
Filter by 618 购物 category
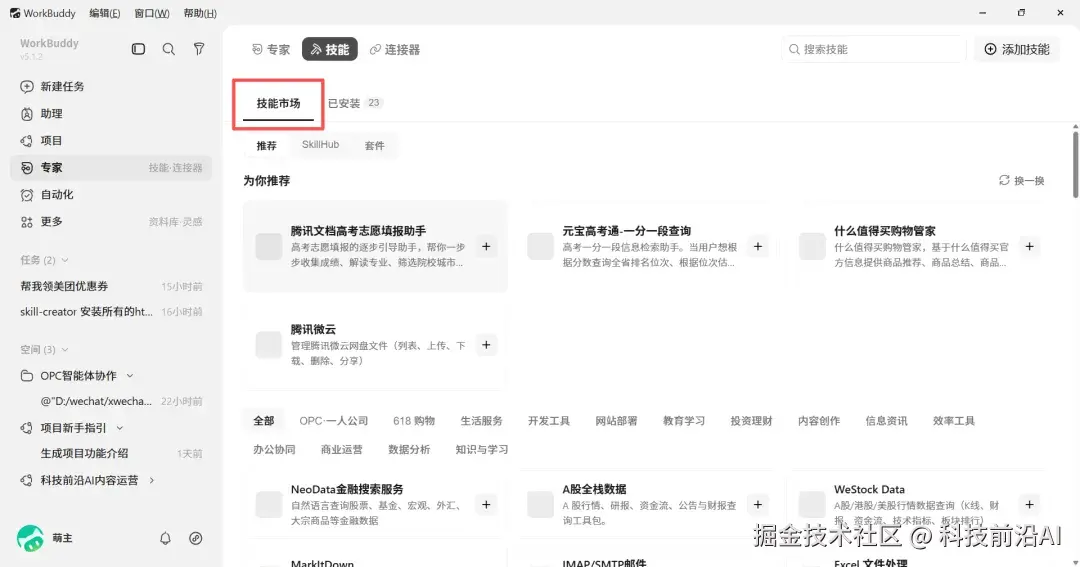click(x=414, y=421)
